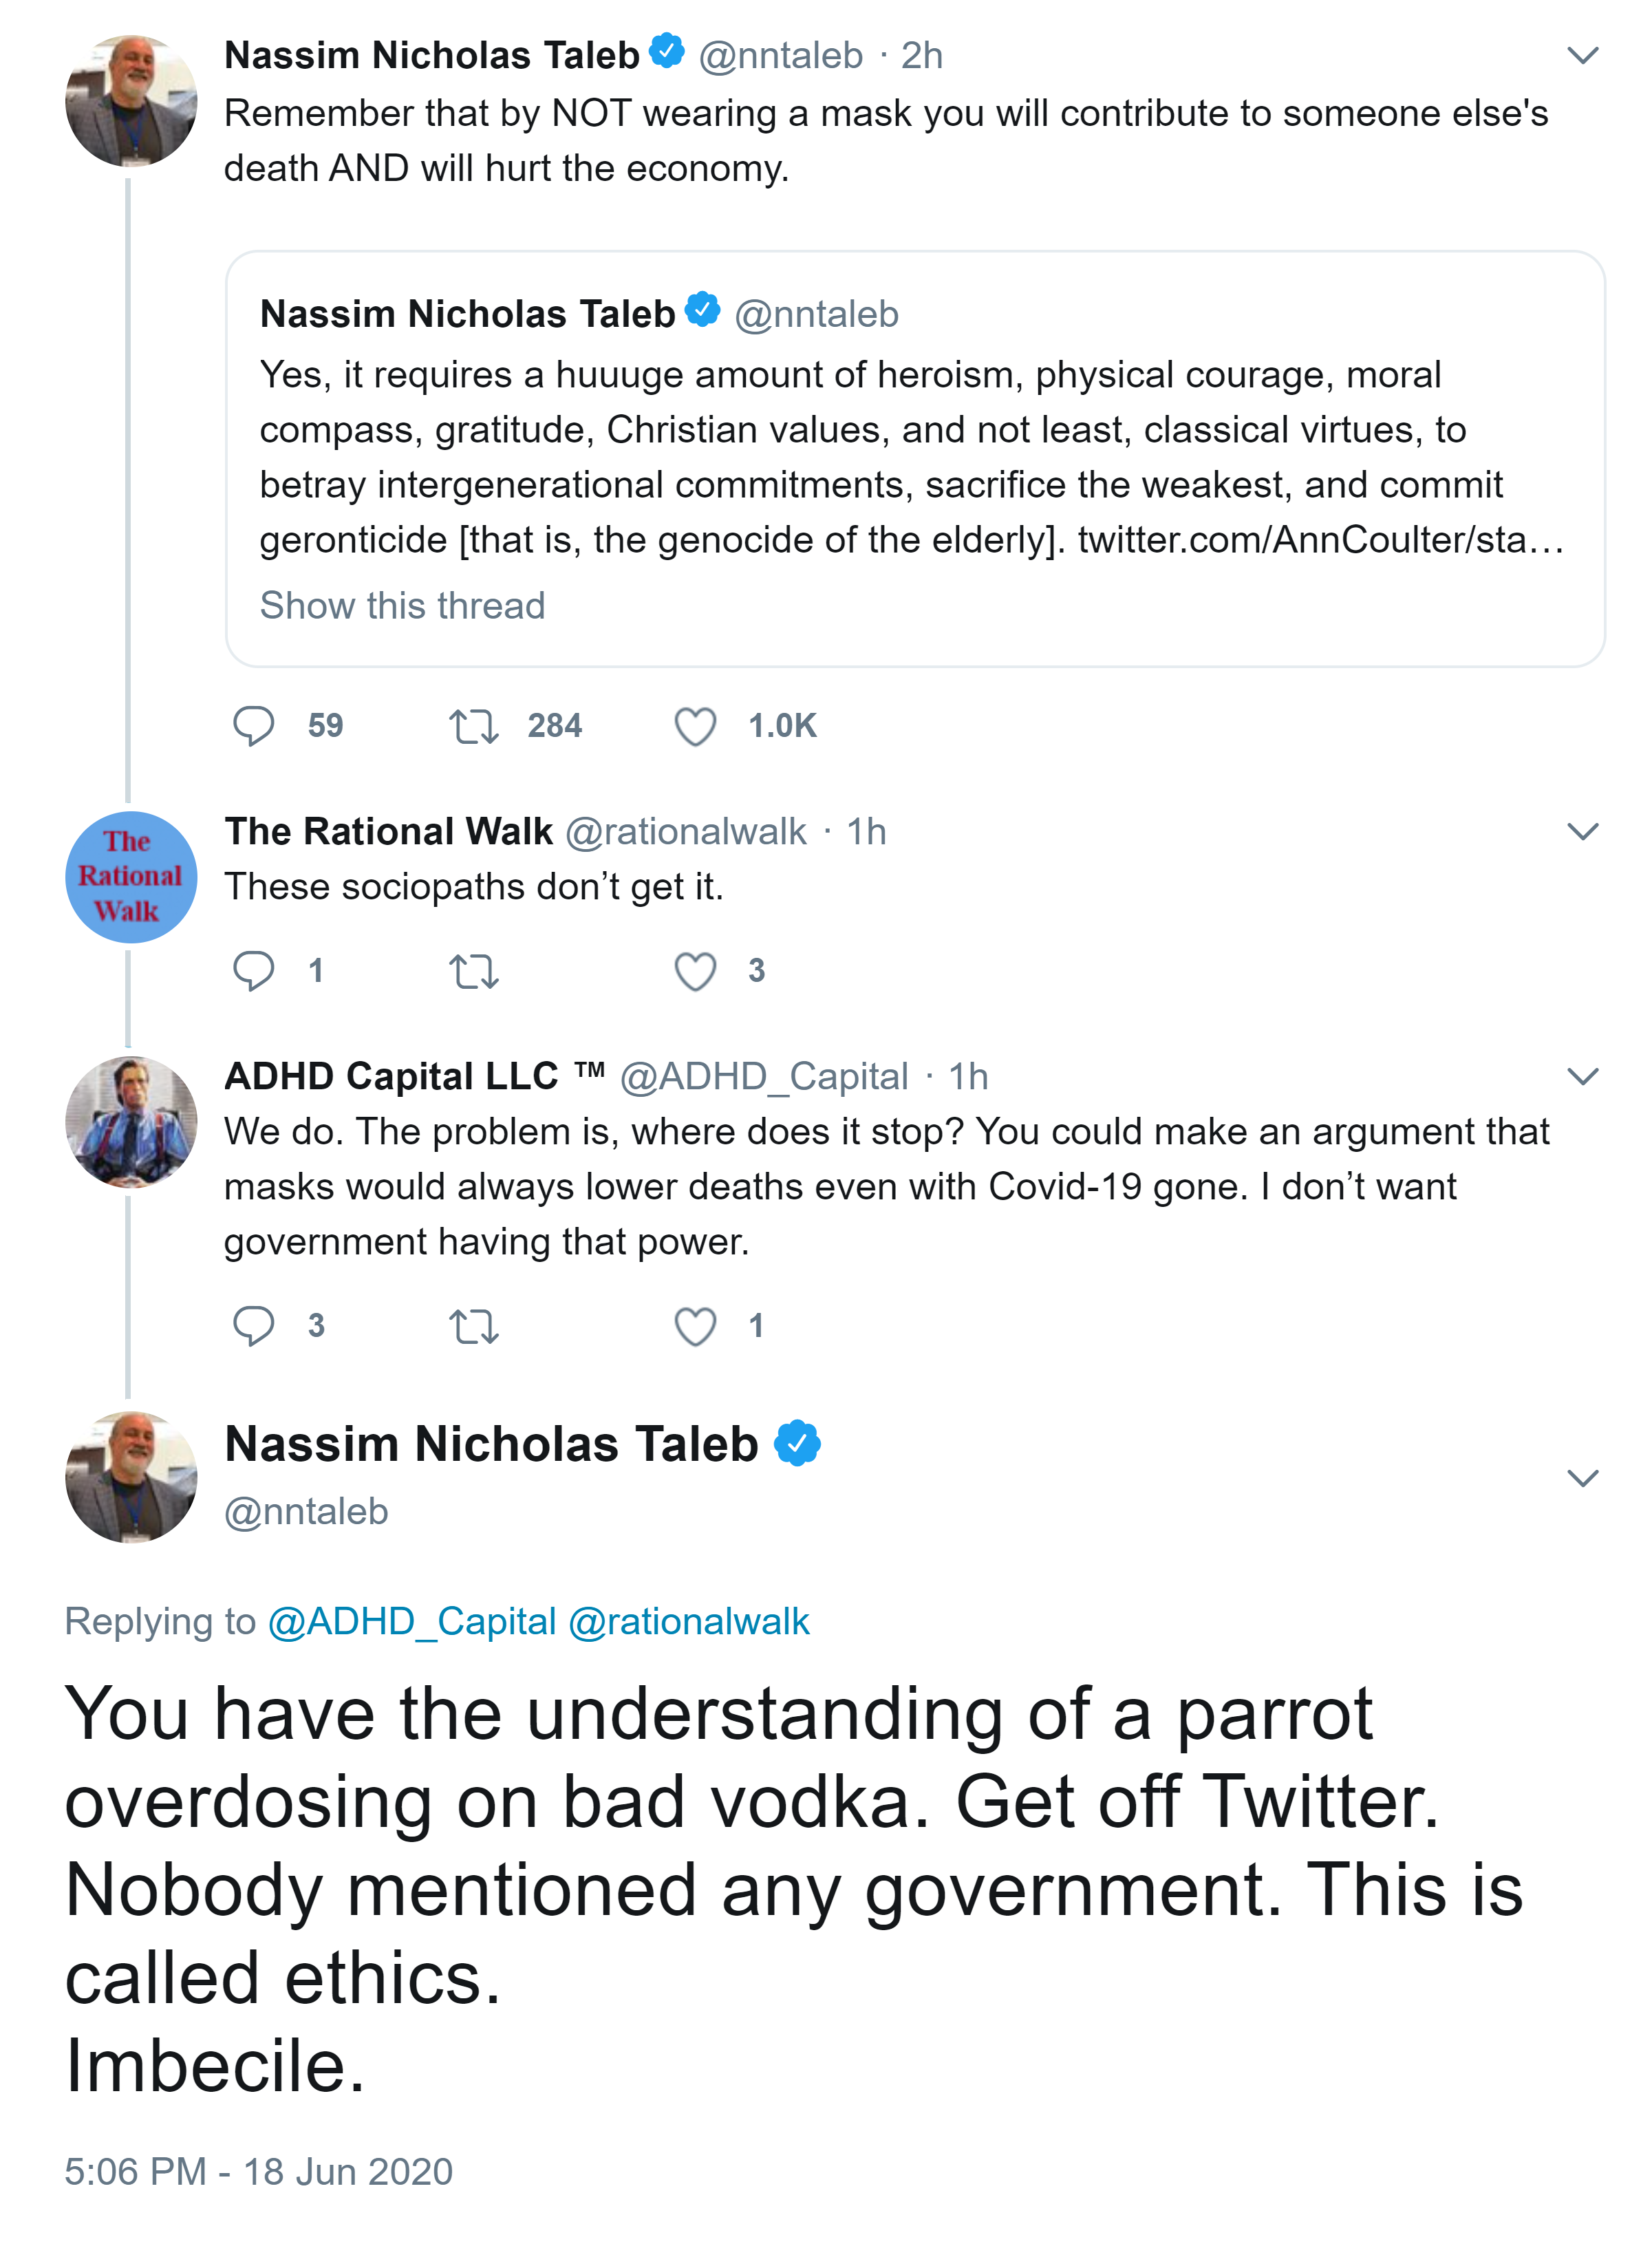
Task: View ADHD Capital LLC's profile avatar
Action: (x=130, y=1122)
